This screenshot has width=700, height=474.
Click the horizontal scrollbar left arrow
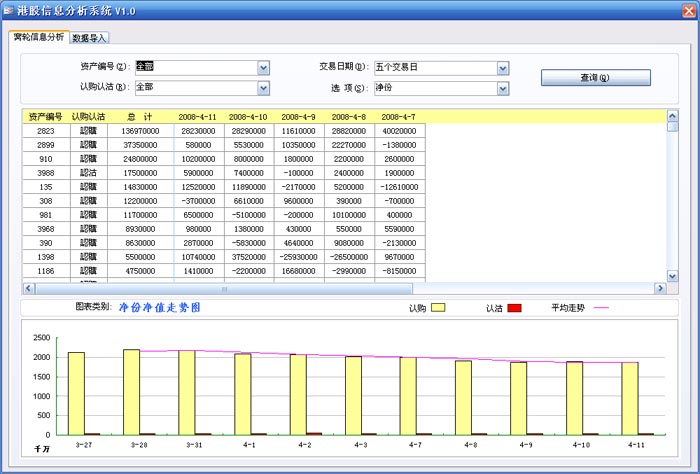29,288
